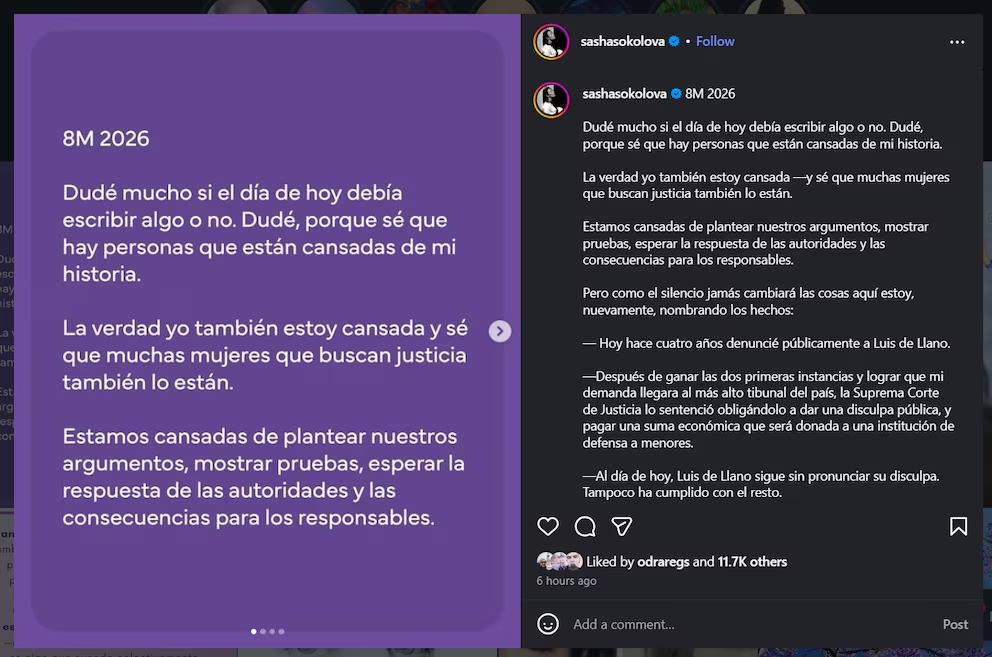
Task: View the 11.7K others likes list
Action: tap(752, 561)
